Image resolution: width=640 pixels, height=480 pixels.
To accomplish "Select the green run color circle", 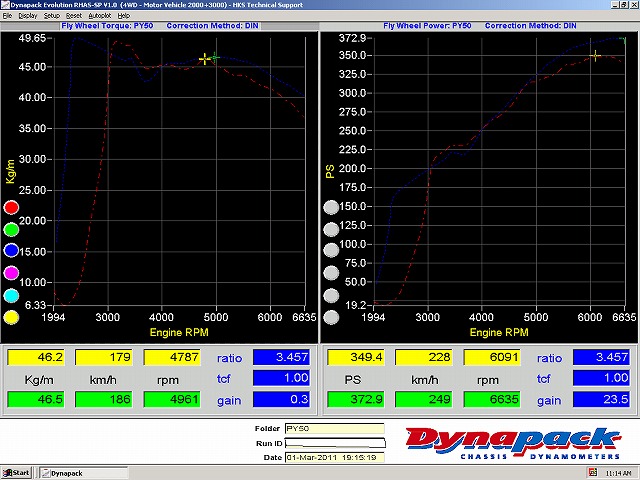I will point(11,229).
